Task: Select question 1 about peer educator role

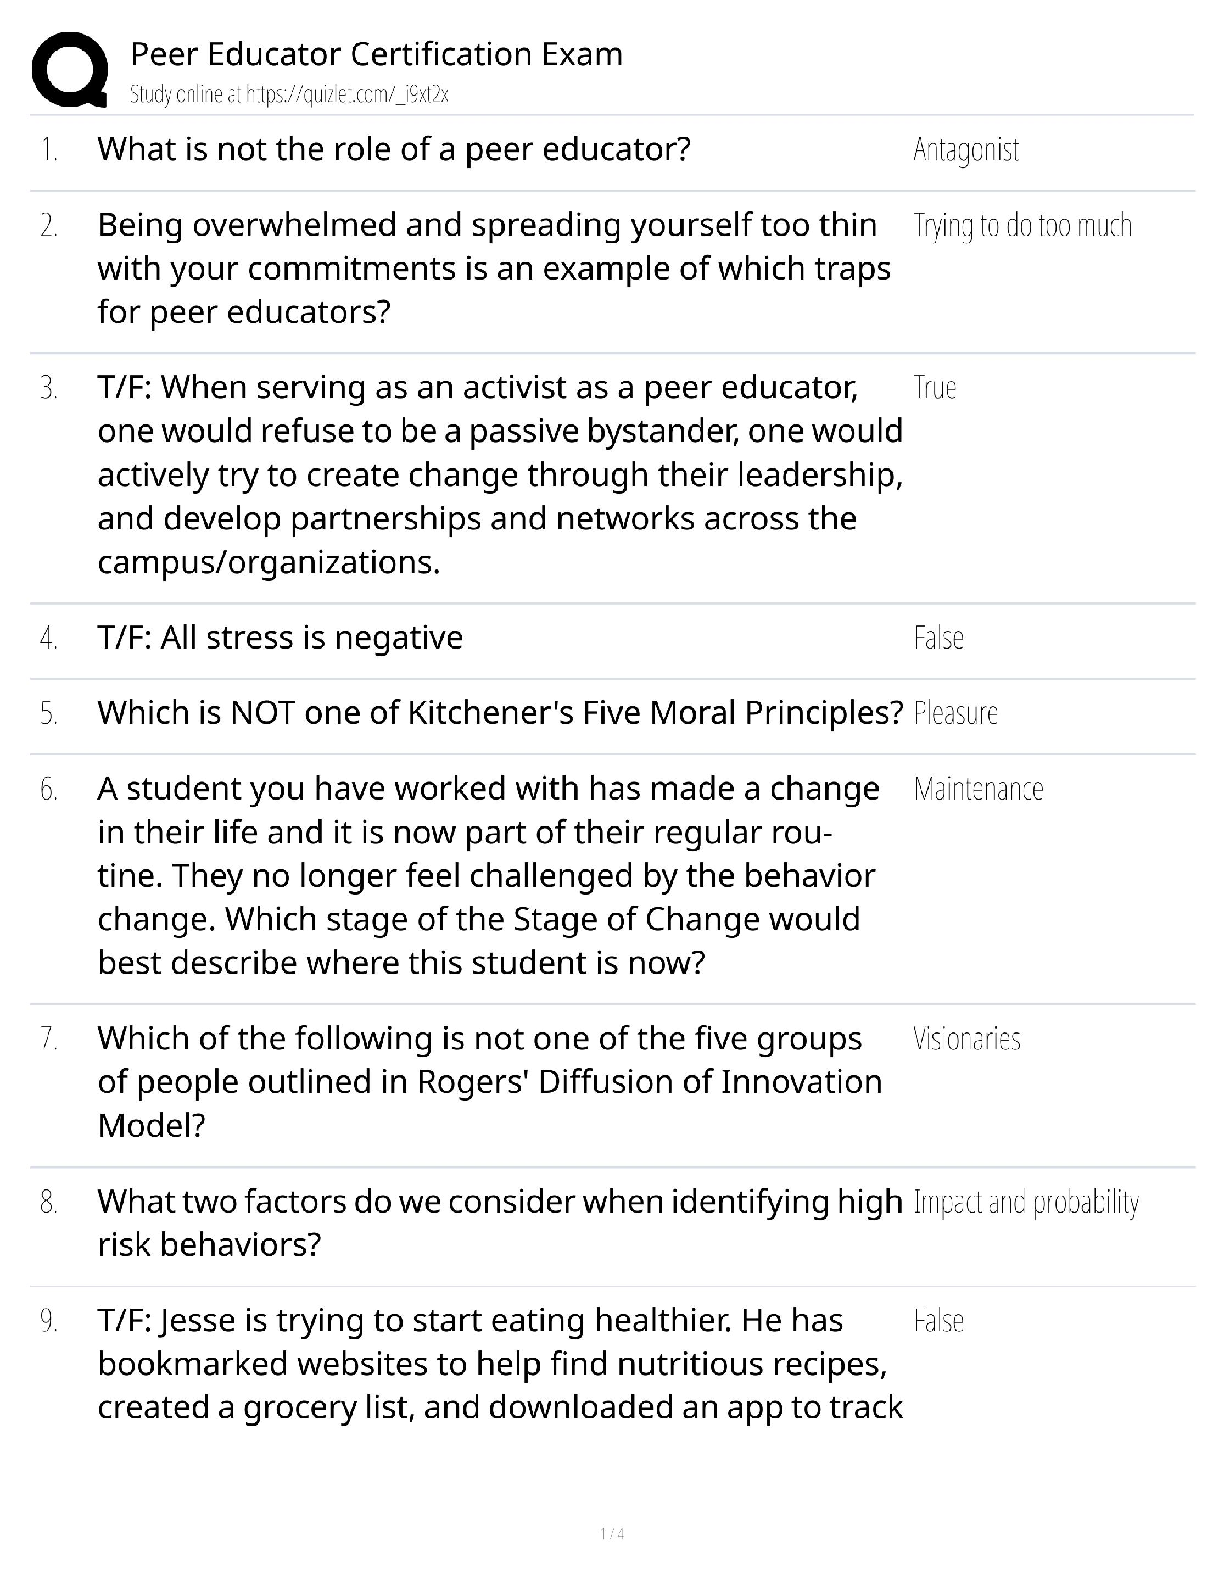Action: point(394,150)
